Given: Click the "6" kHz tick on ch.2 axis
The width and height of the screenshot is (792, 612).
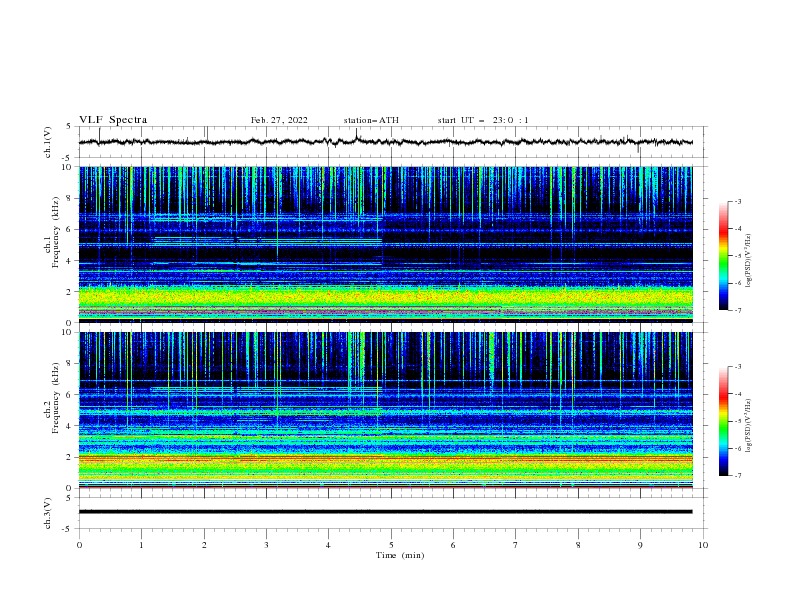Looking at the screenshot, I should point(70,395).
